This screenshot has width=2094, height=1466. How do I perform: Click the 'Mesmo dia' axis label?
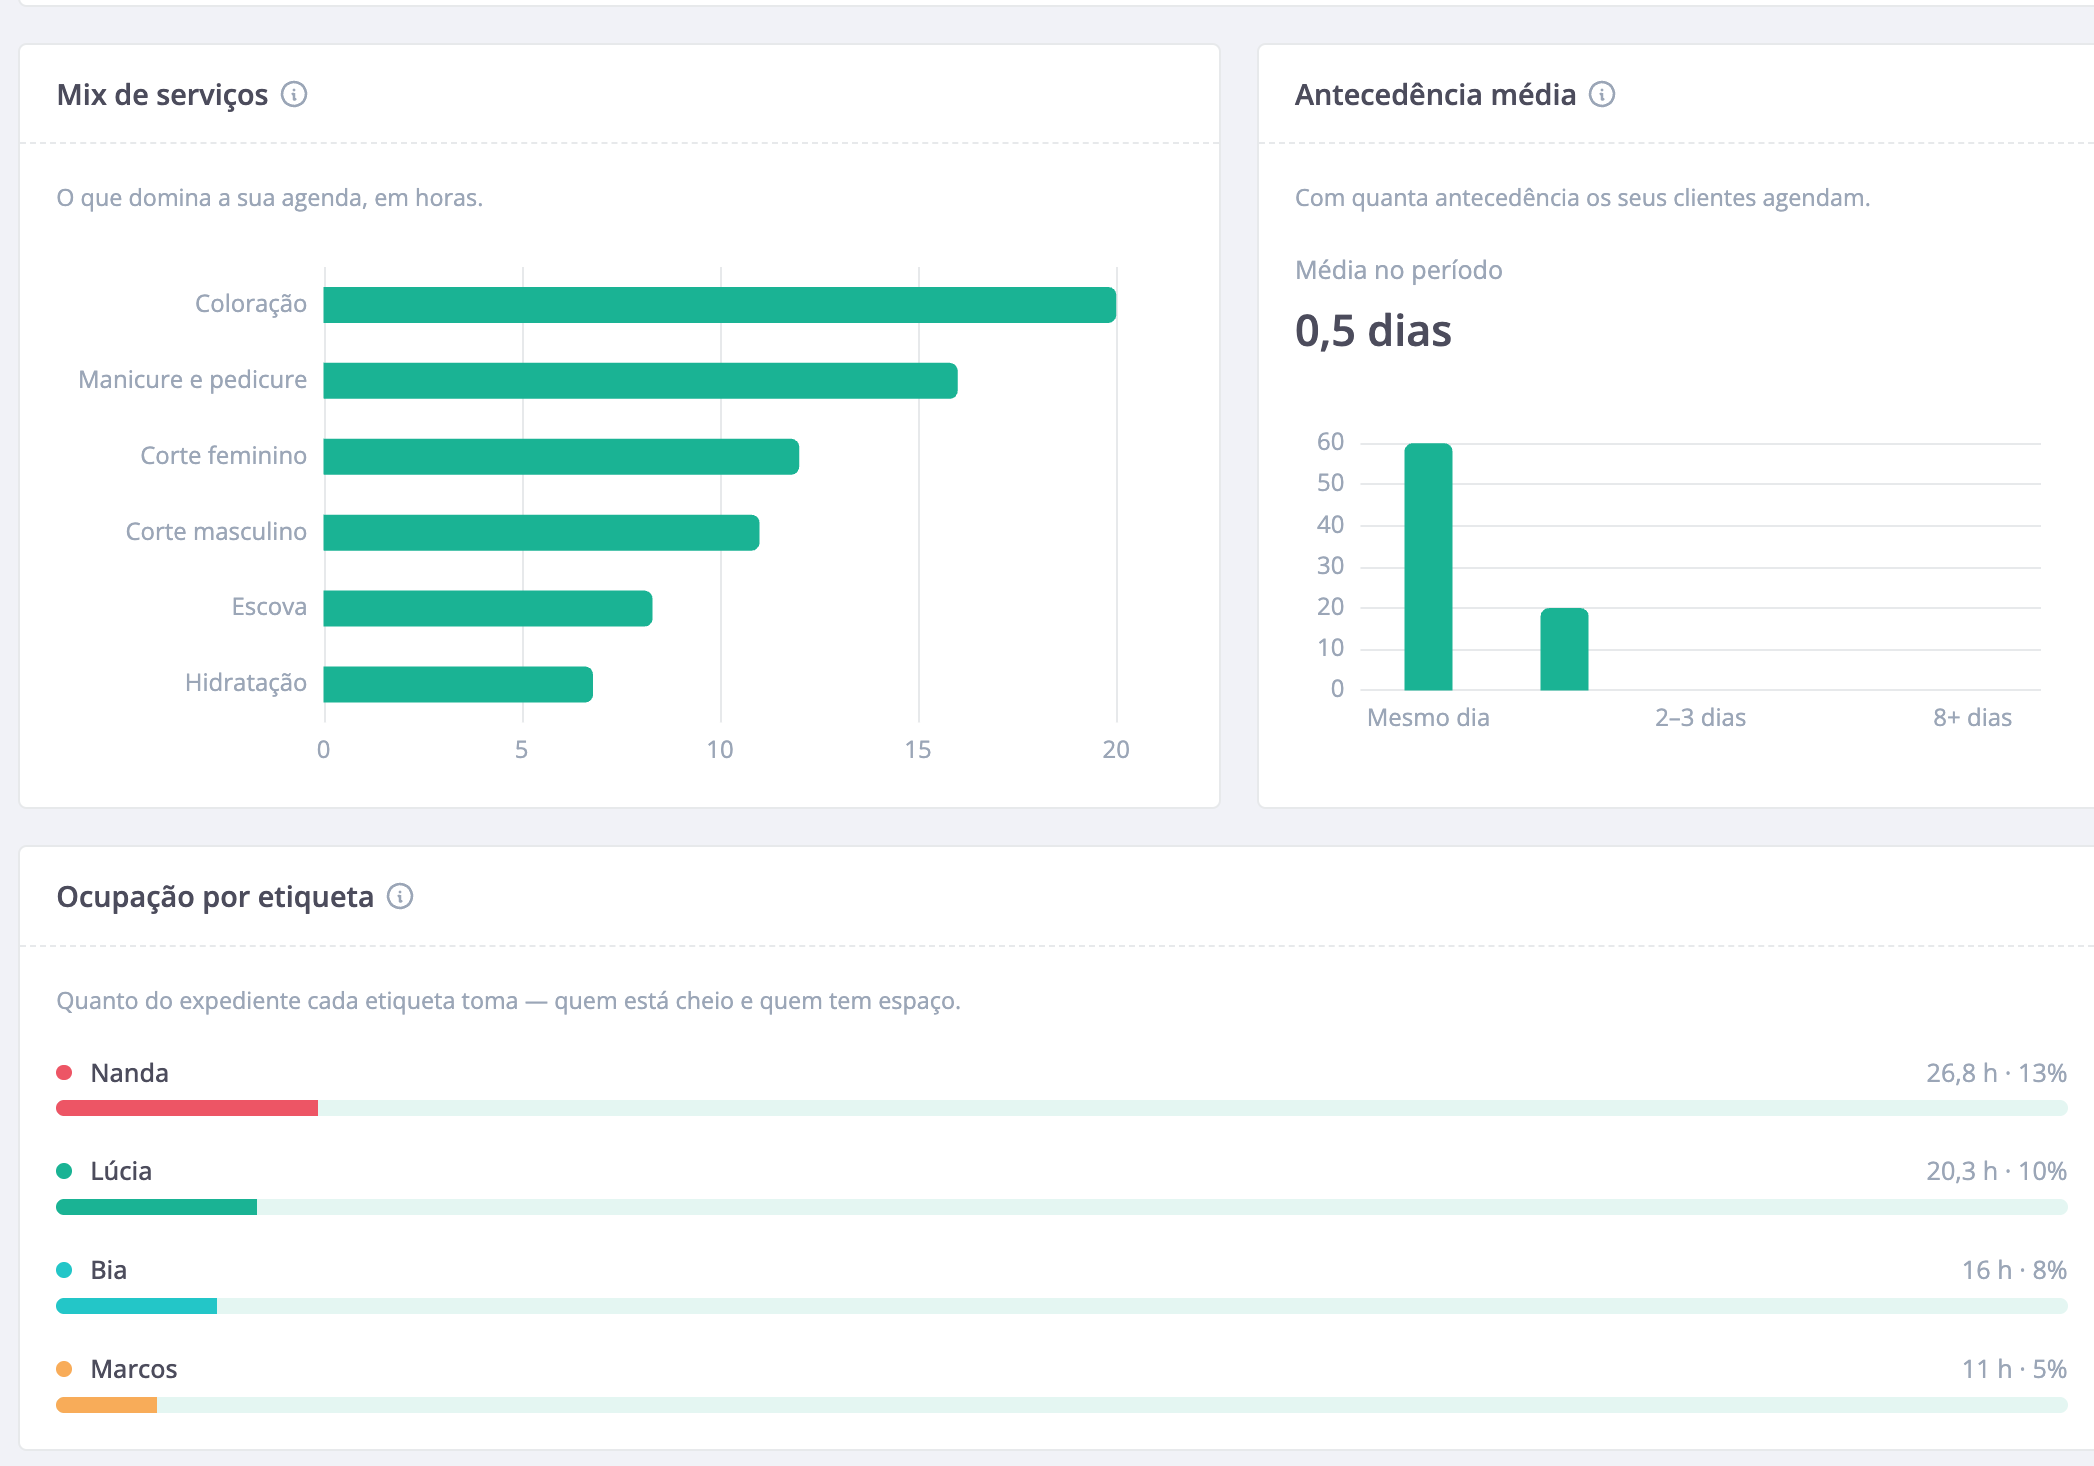pos(1428,718)
